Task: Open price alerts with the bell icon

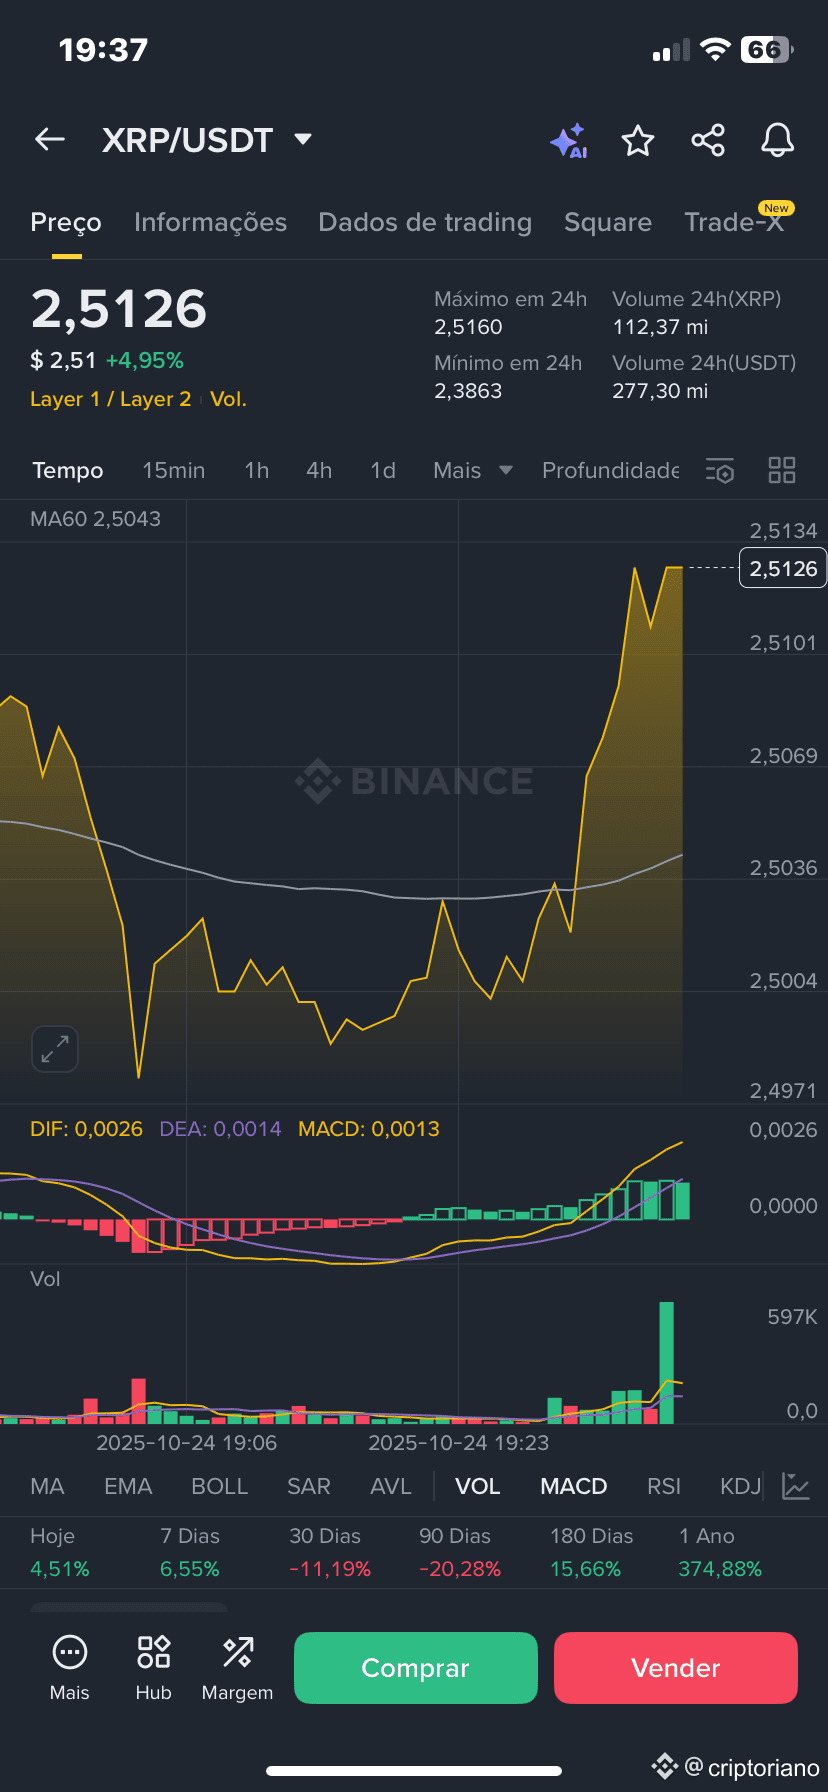Action: pyautogui.click(x=777, y=141)
